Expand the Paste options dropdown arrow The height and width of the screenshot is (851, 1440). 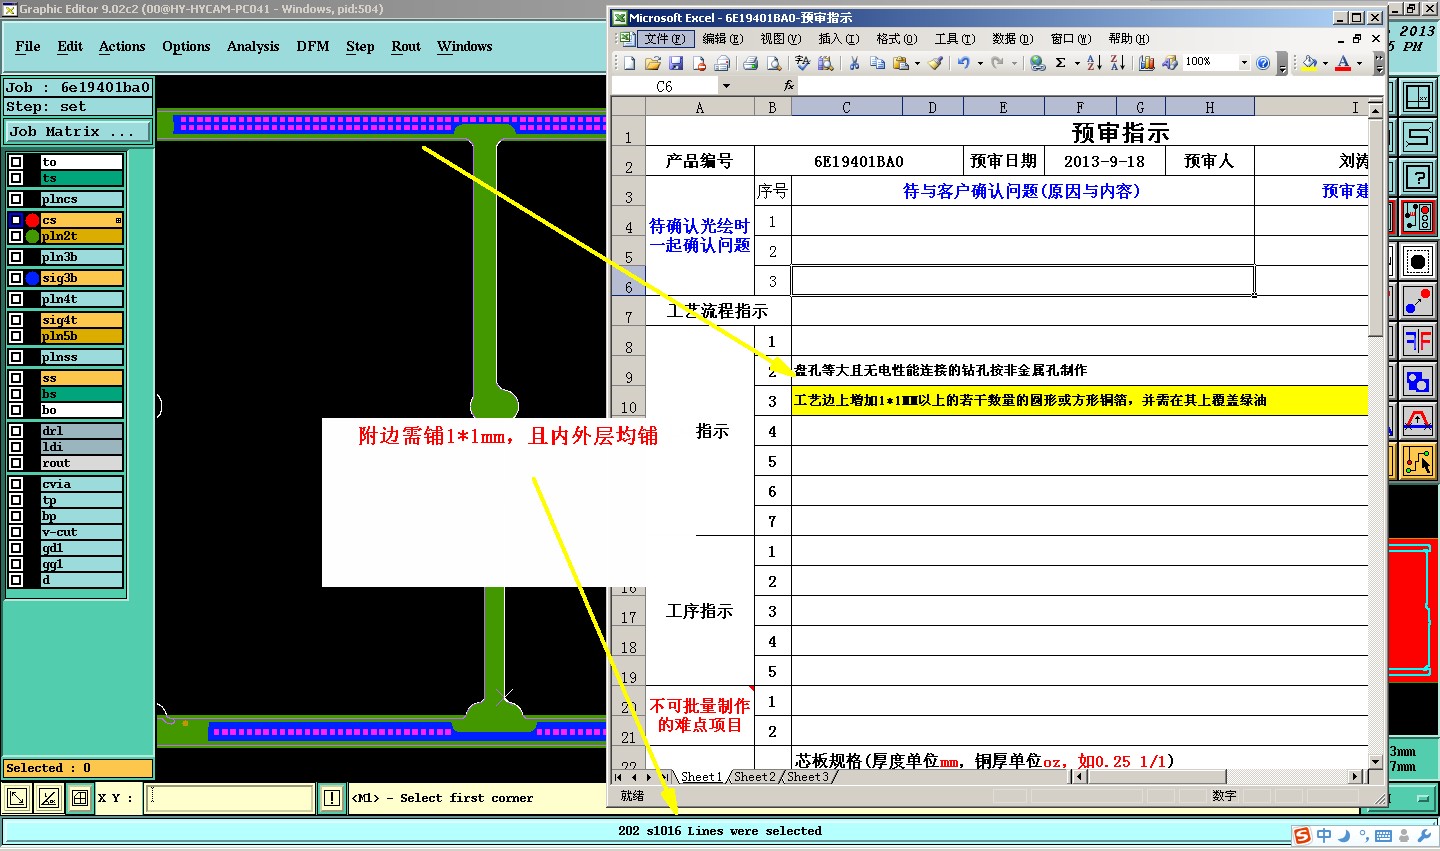917,63
